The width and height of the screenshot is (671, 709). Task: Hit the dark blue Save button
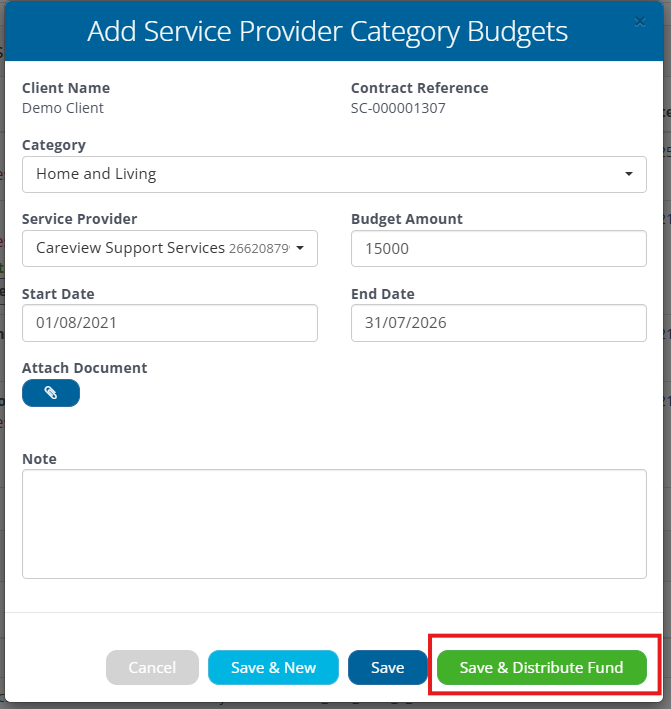(x=387, y=668)
